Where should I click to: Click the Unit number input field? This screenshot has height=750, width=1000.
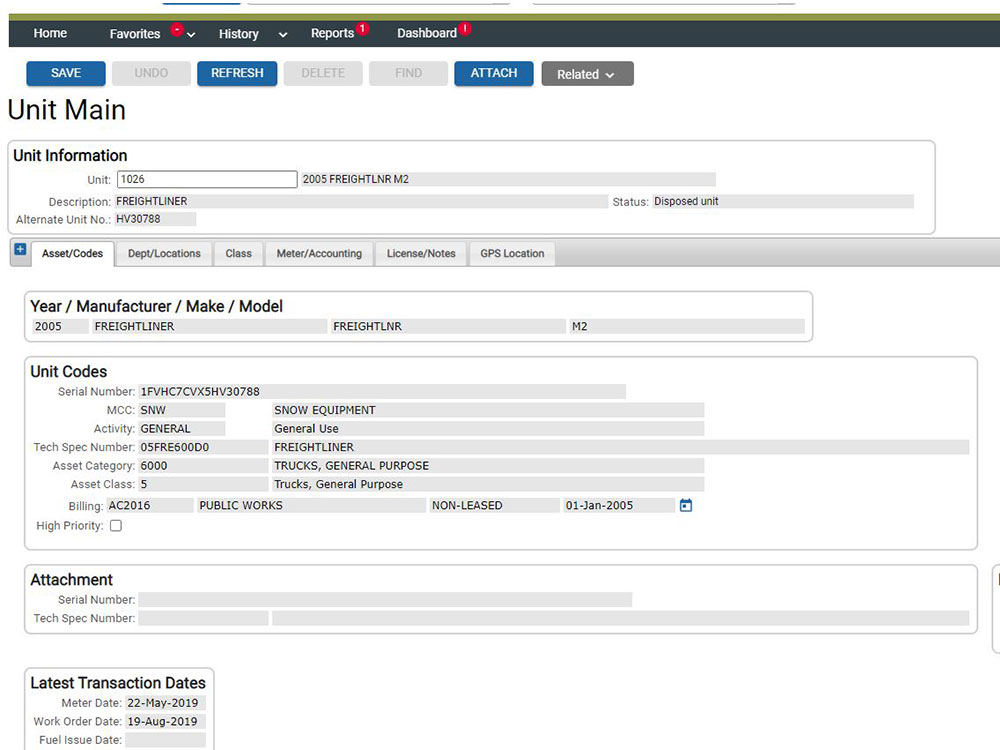pyautogui.click(x=206, y=180)
